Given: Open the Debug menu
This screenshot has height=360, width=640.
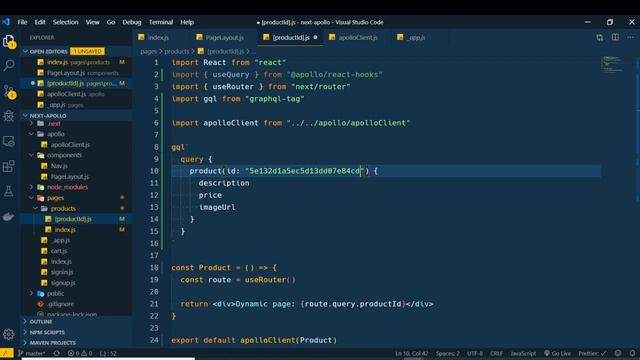Looking at the screenshot, I should click(x=132, y=22).
